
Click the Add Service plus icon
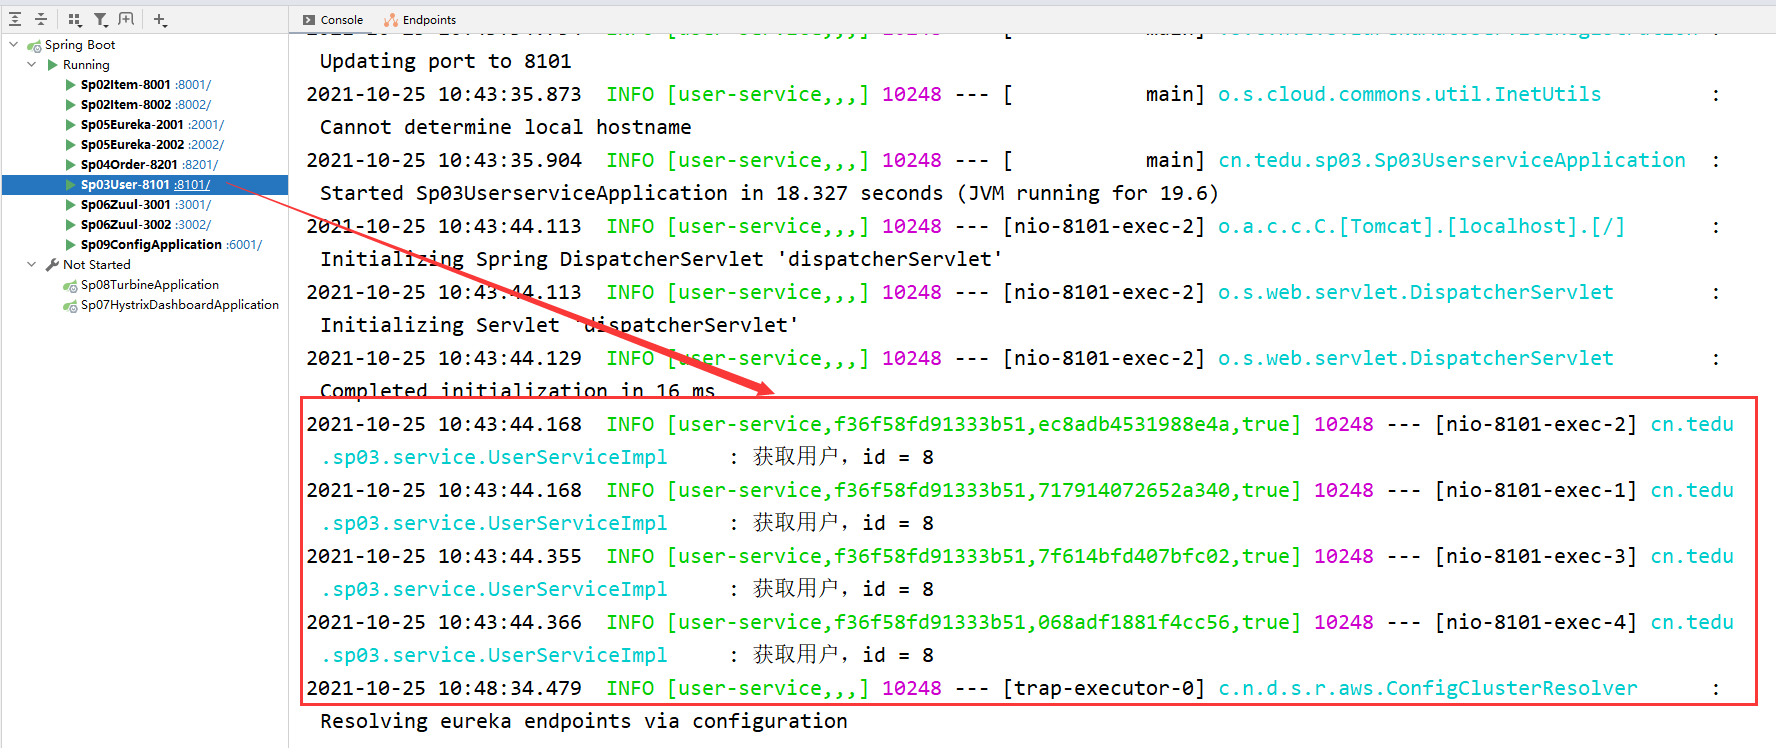pyautogui.click(x=160, y=19)
